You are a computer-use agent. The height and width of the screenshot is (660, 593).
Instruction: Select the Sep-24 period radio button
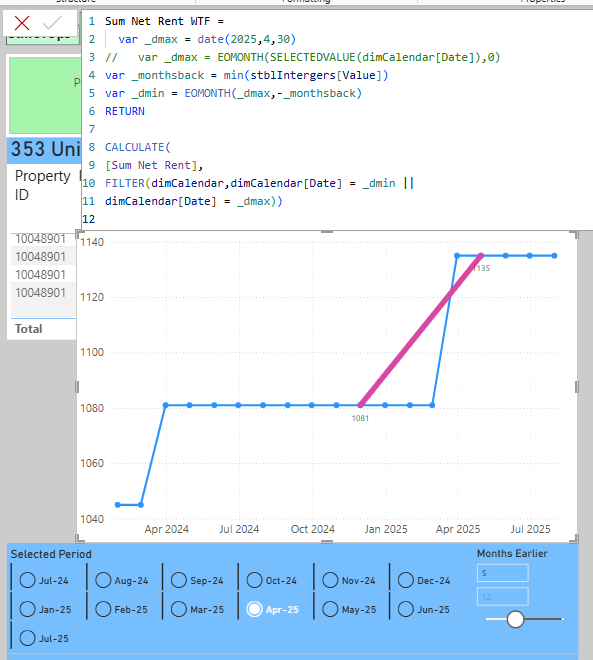pyautogui.click(x=179, y=580)
